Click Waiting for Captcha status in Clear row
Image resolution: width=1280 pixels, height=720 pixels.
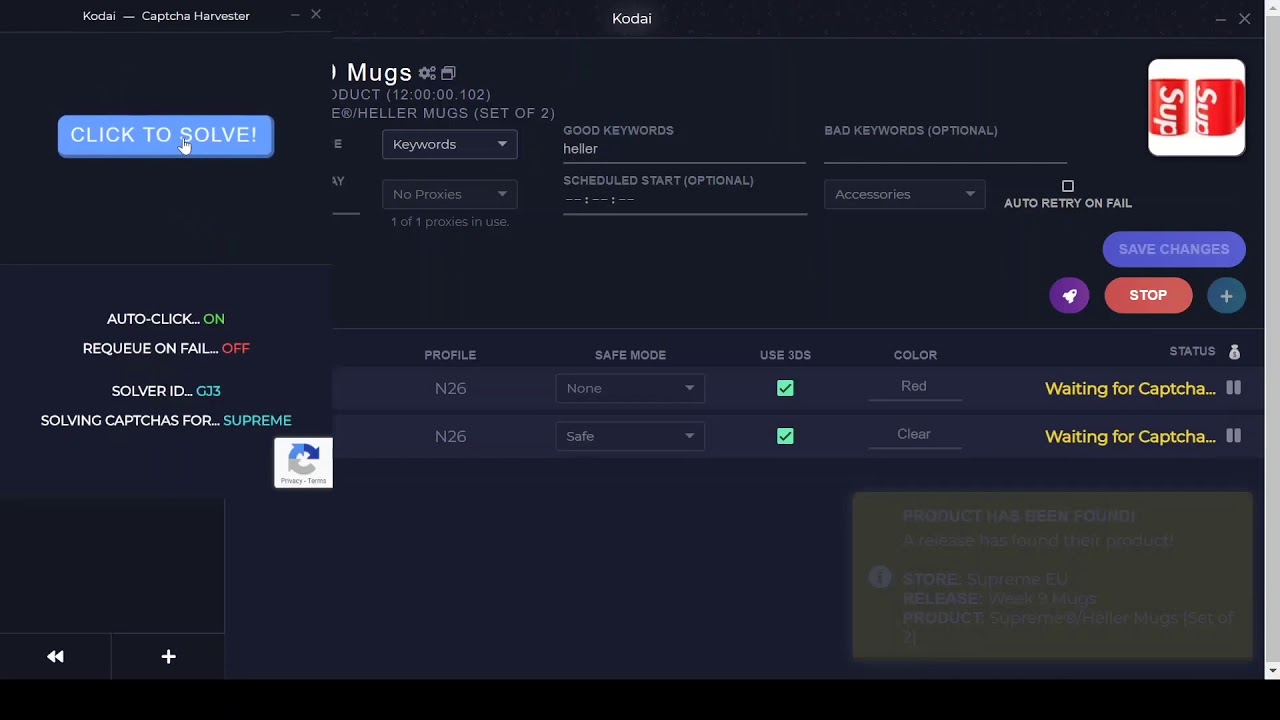pos(1130,436)
